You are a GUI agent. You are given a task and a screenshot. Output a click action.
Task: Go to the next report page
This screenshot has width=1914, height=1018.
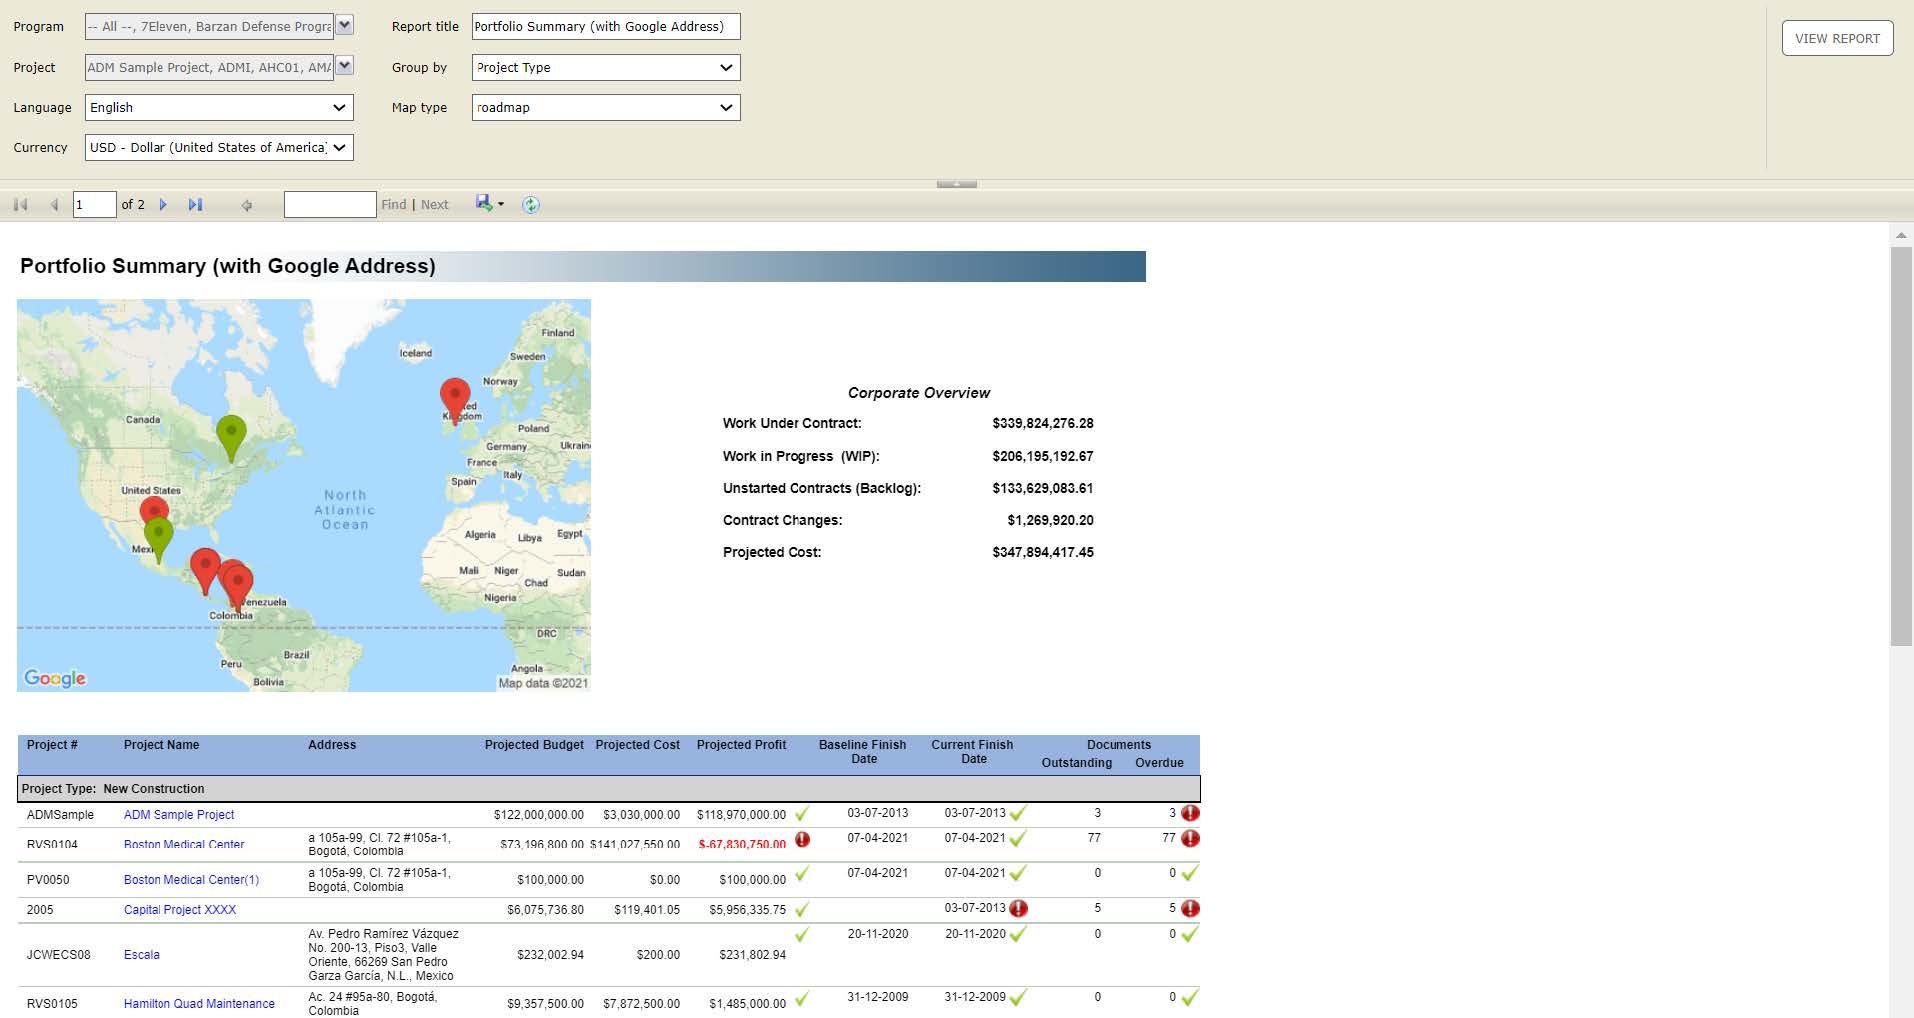[x=162, y=204]
